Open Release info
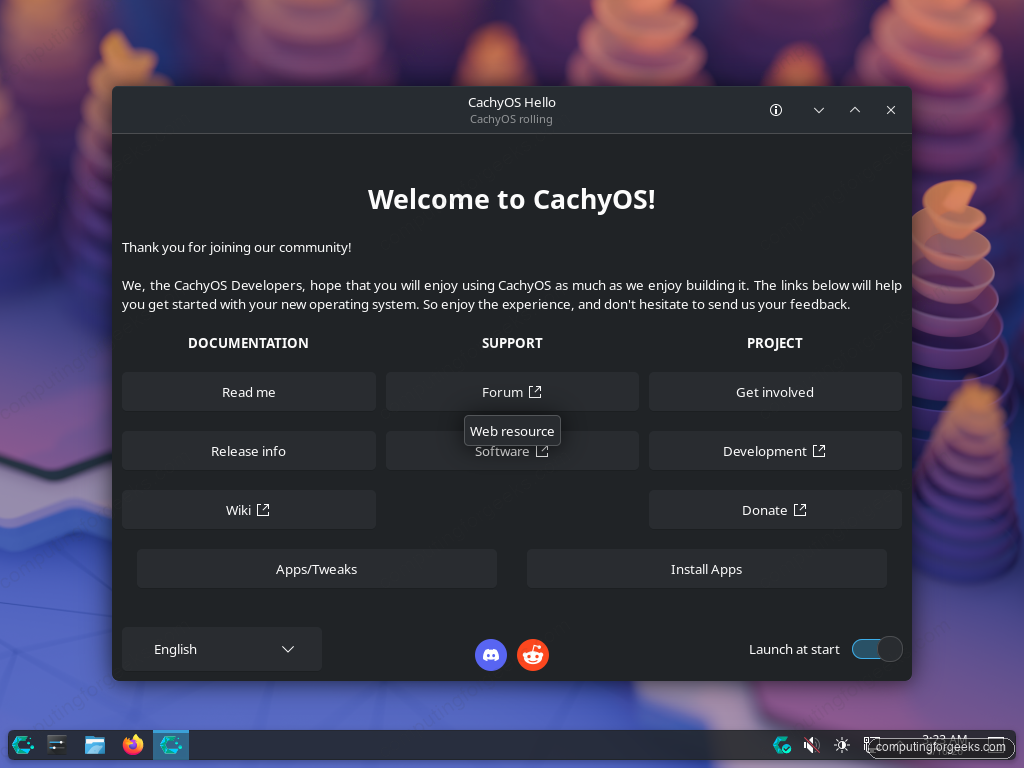Image resolution: width=1024 pixels, height=768 pixels. coord(248,451)
